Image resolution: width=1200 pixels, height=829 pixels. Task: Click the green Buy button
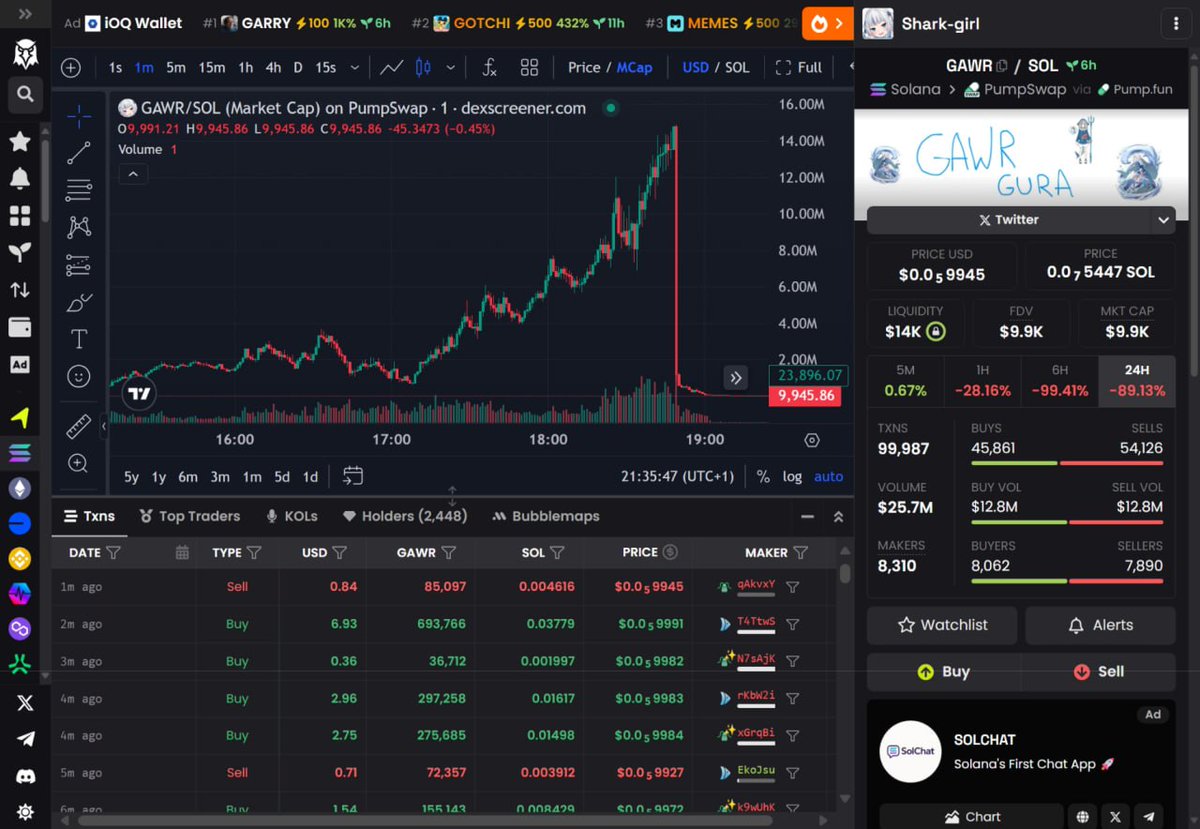coord(942,672)
